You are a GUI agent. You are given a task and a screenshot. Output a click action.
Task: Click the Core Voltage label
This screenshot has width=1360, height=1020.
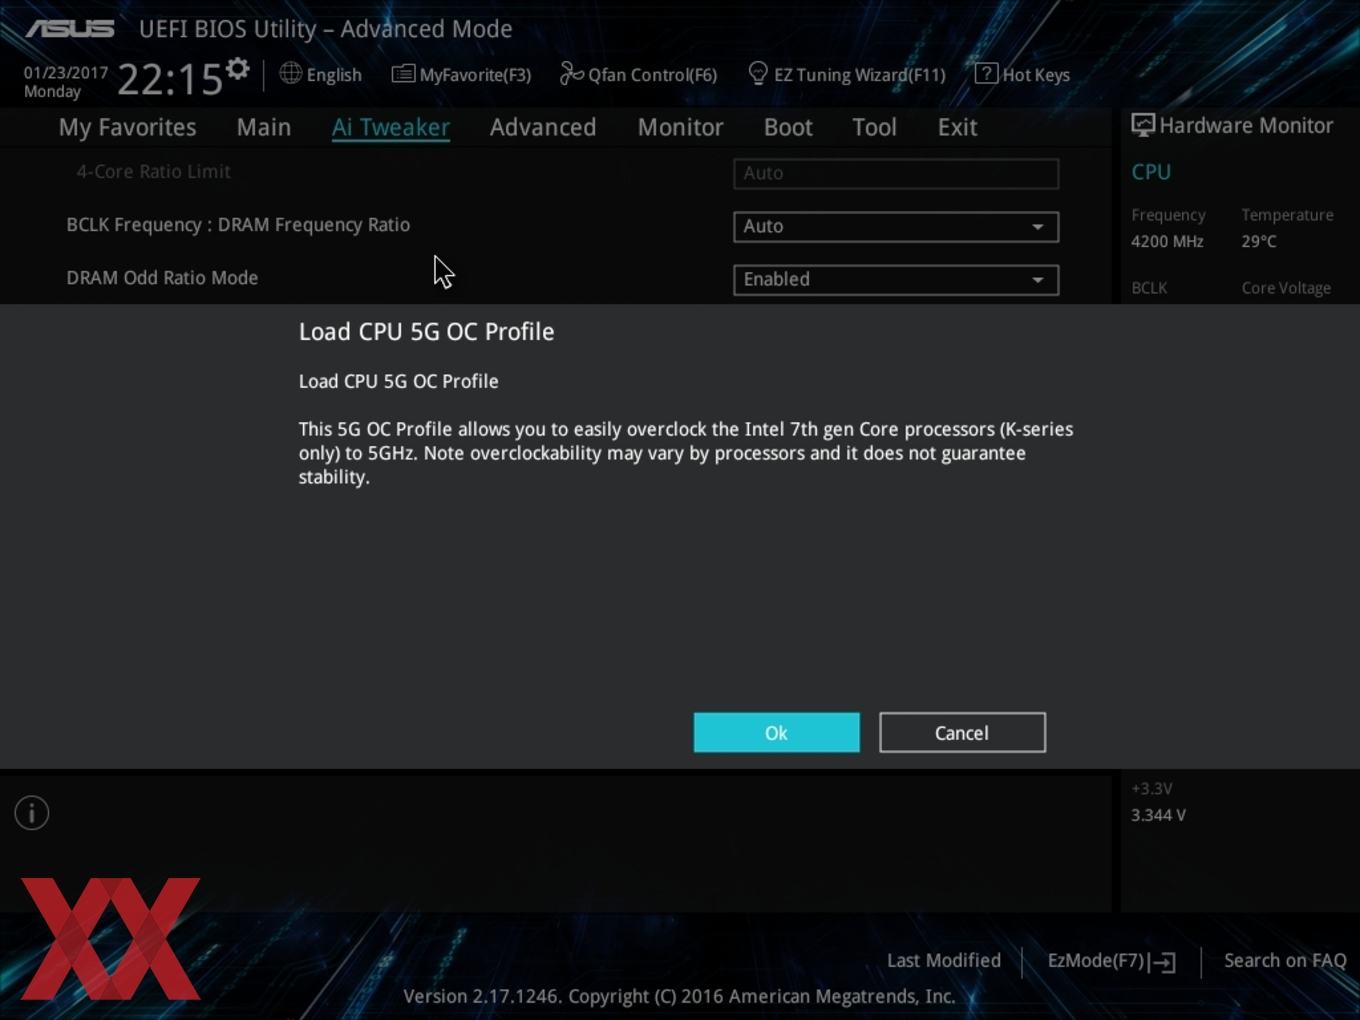point(1286,288)
